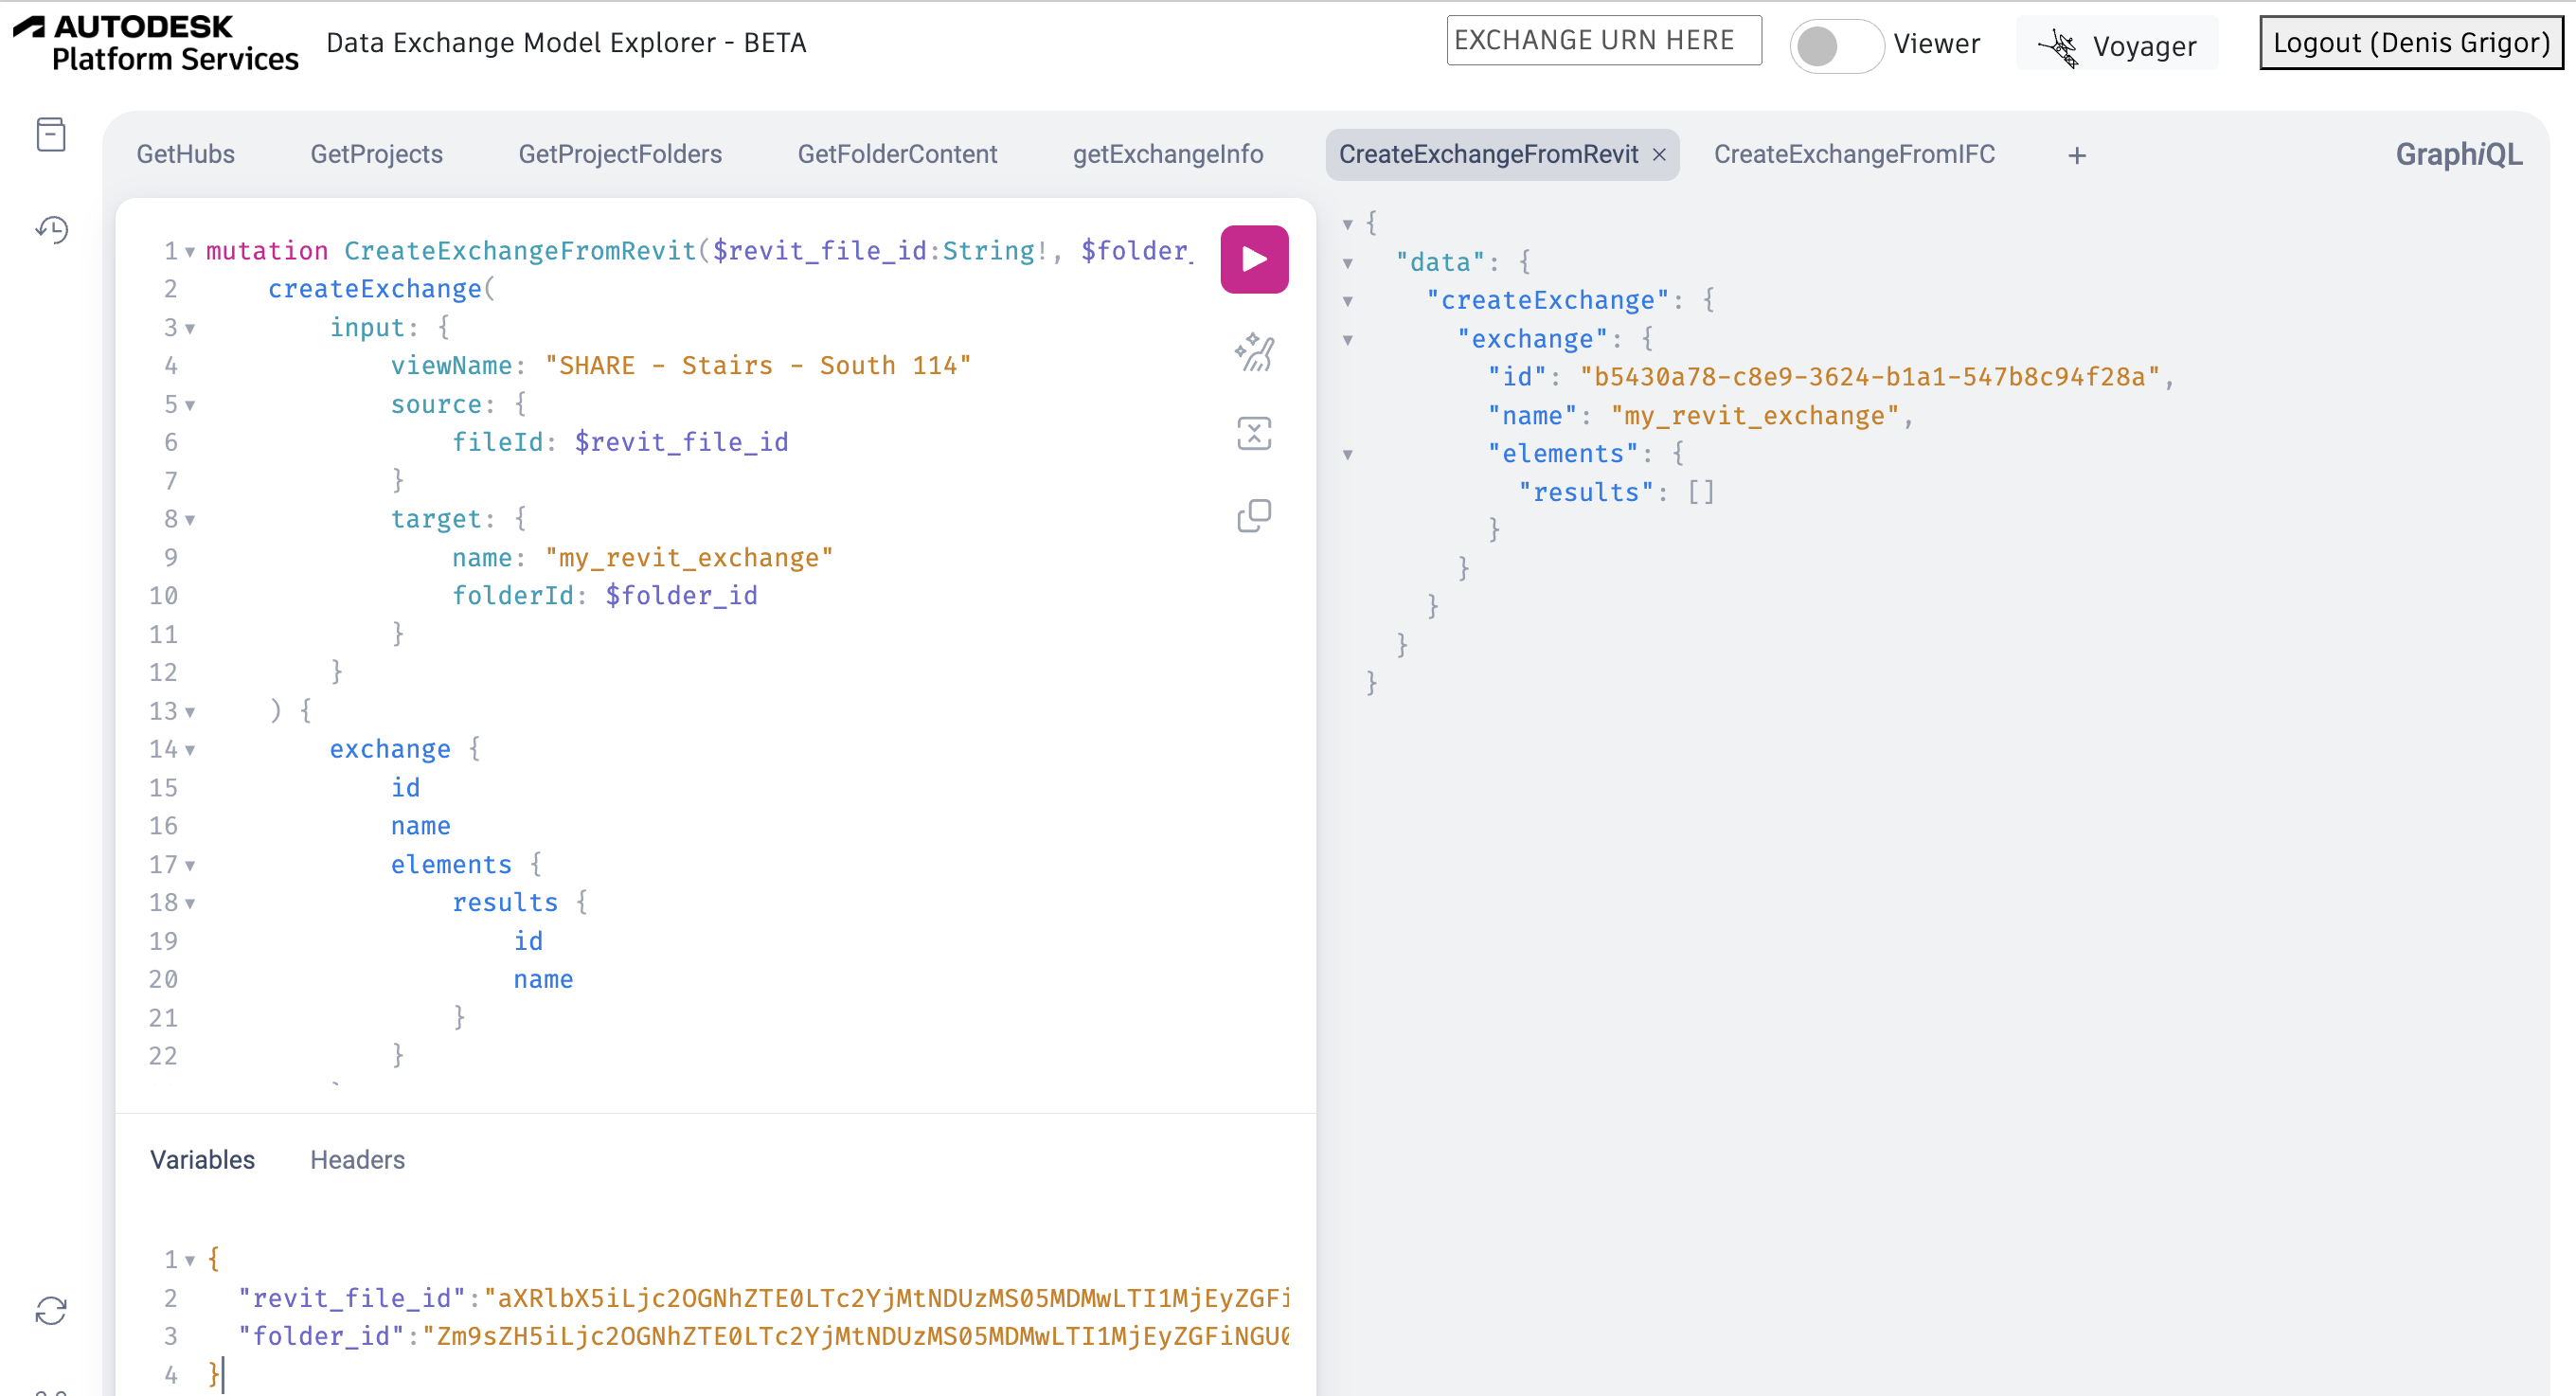Collapse the results block on line 18
This screenshot has width=2576, height=1396.
(190, 904)
